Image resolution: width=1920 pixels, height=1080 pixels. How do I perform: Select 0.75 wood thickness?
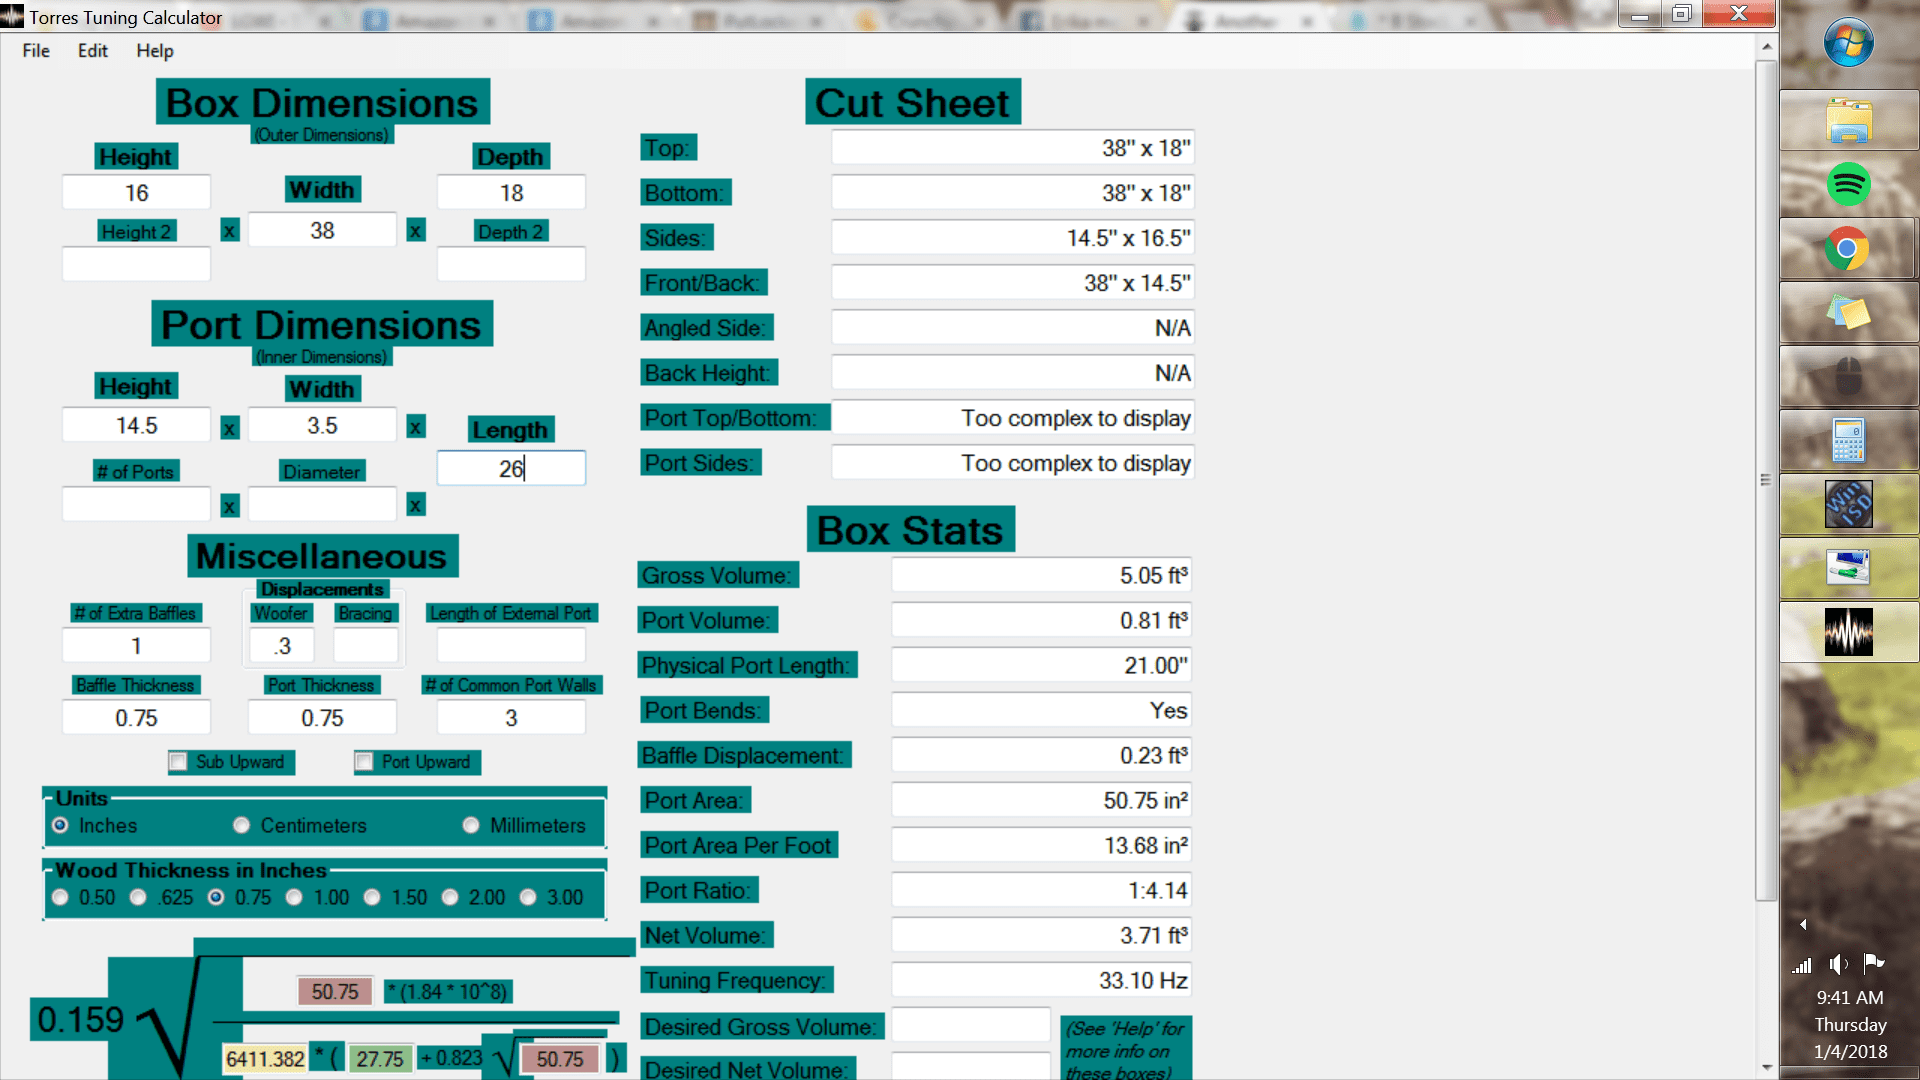[216, 897]
